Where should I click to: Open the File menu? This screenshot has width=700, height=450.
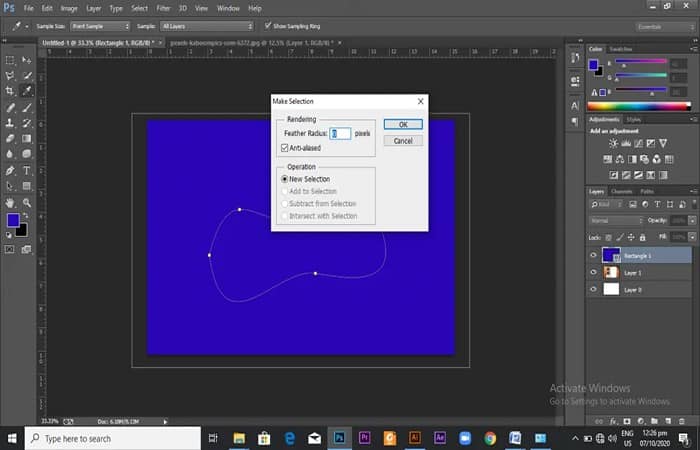click(x=29, y=8)
